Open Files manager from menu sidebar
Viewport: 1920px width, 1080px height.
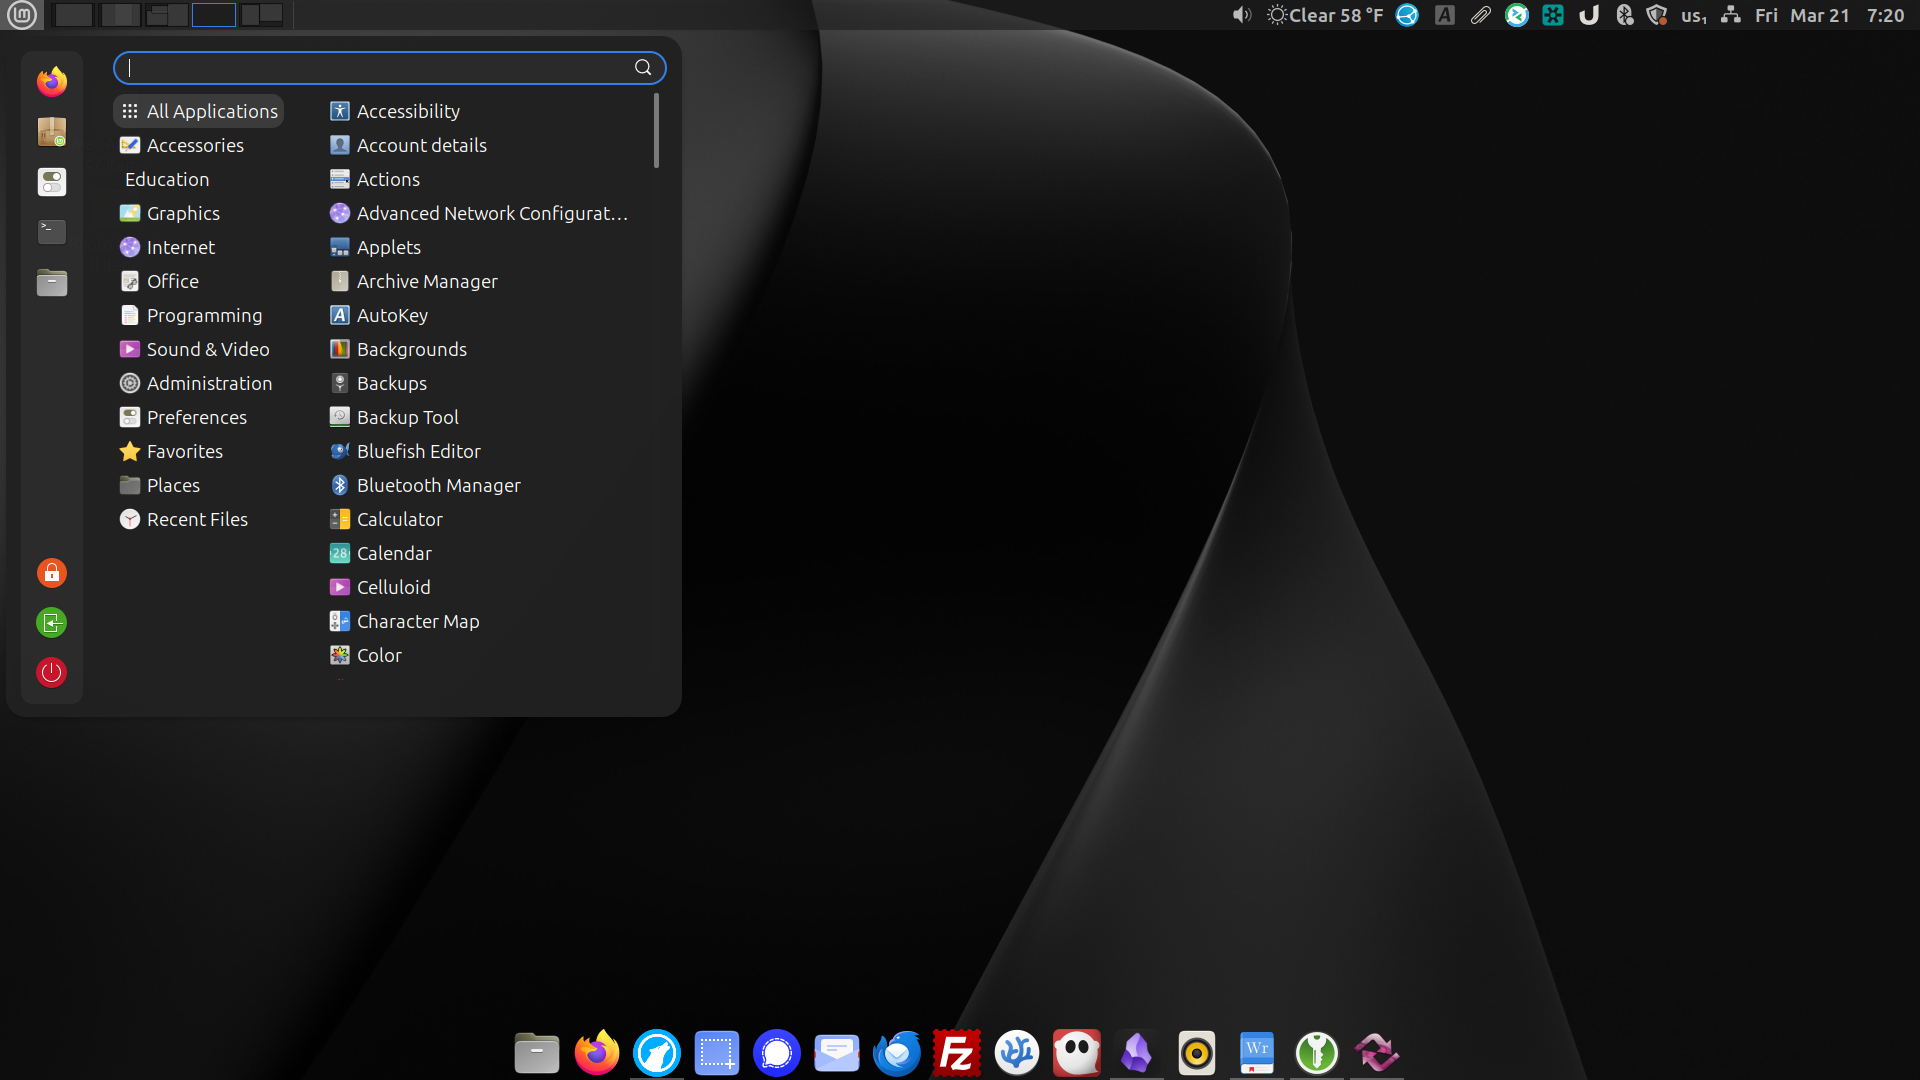[52, 283]
